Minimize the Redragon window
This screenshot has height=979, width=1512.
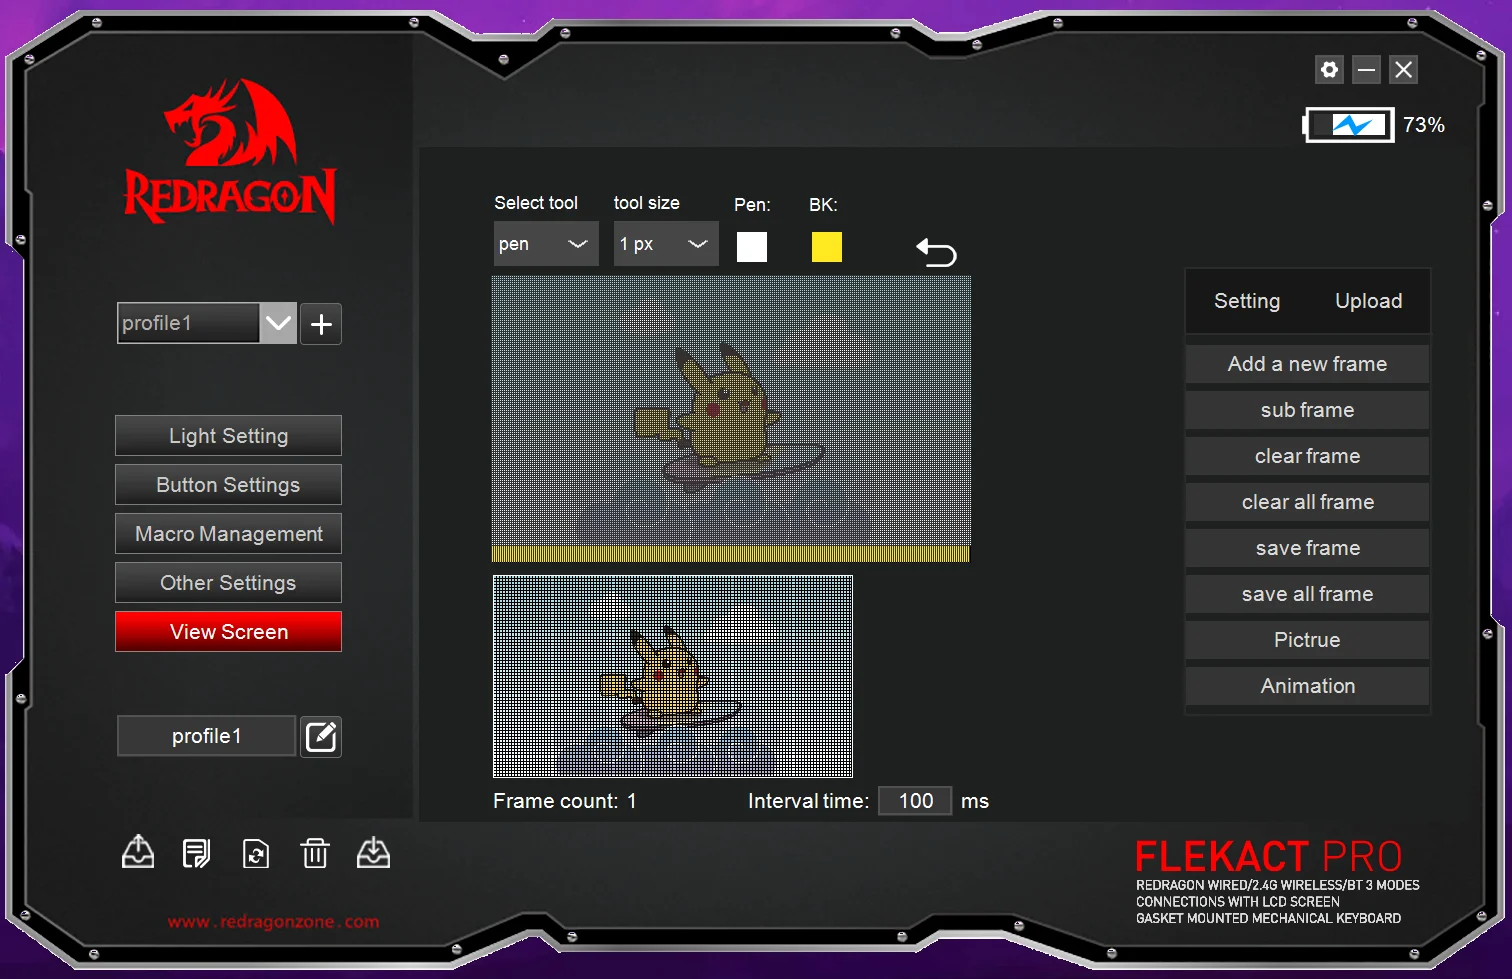click(1366, 69)
